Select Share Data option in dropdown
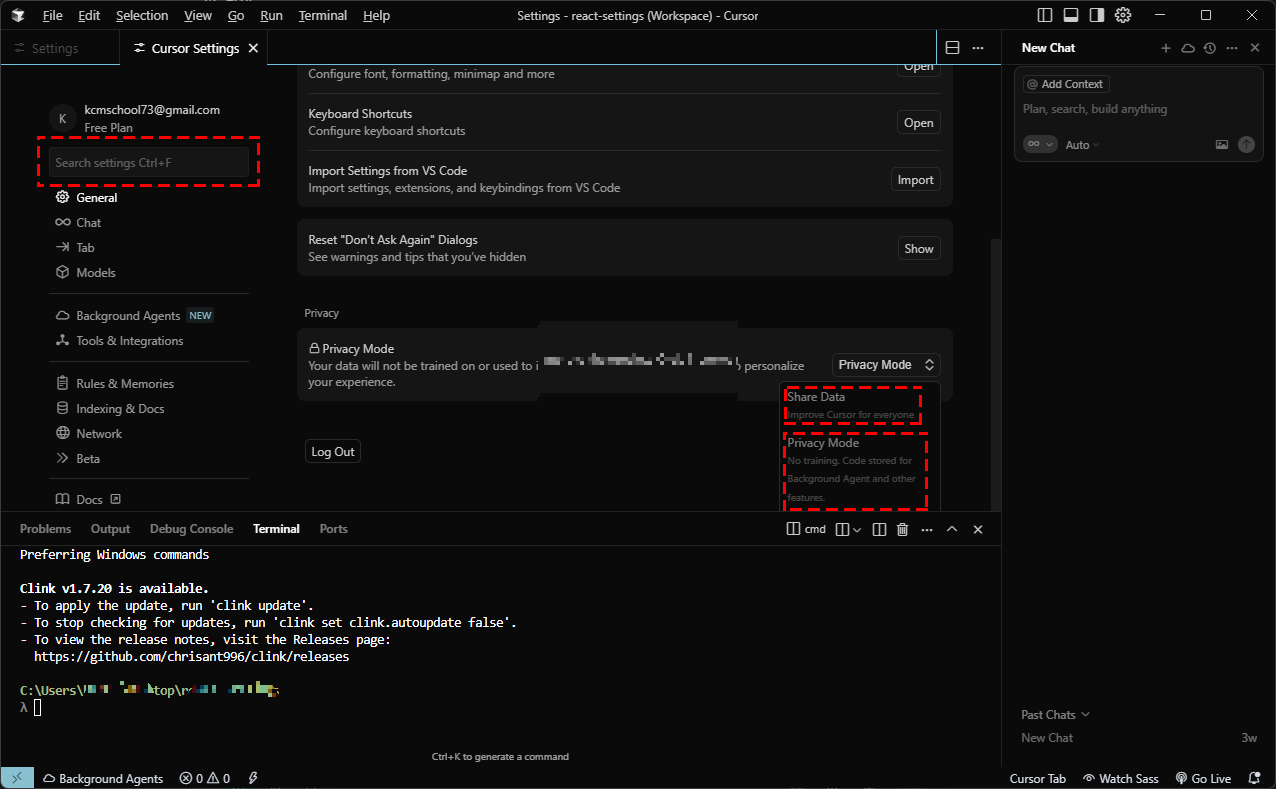This screenshot has width=1276, height=789. point(852,405)
